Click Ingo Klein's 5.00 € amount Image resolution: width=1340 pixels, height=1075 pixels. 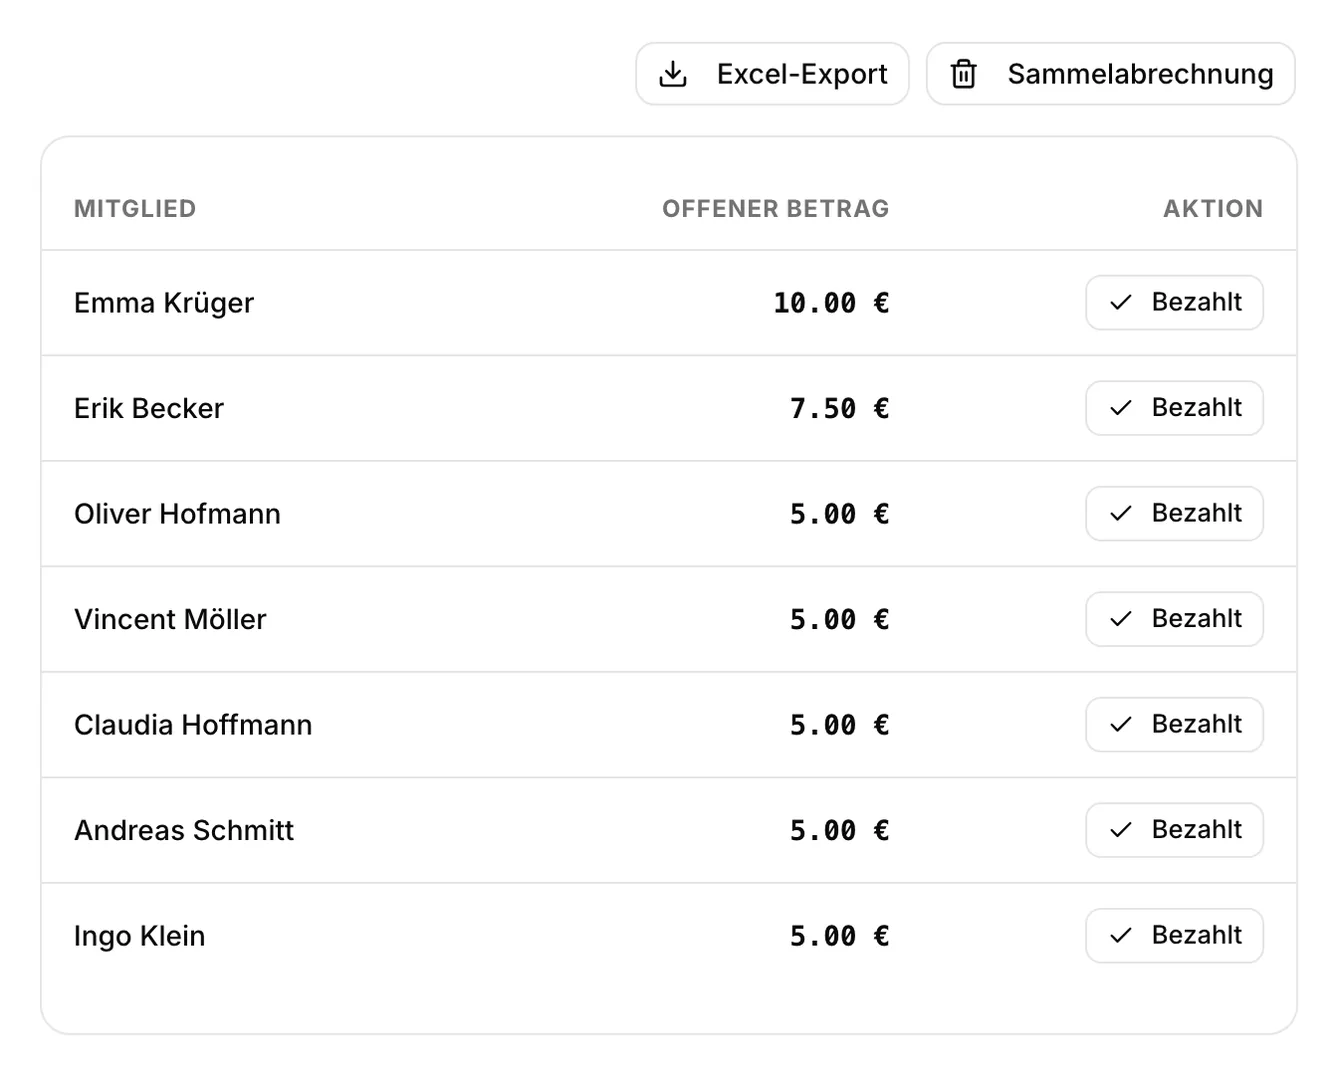tap(839, 936)
